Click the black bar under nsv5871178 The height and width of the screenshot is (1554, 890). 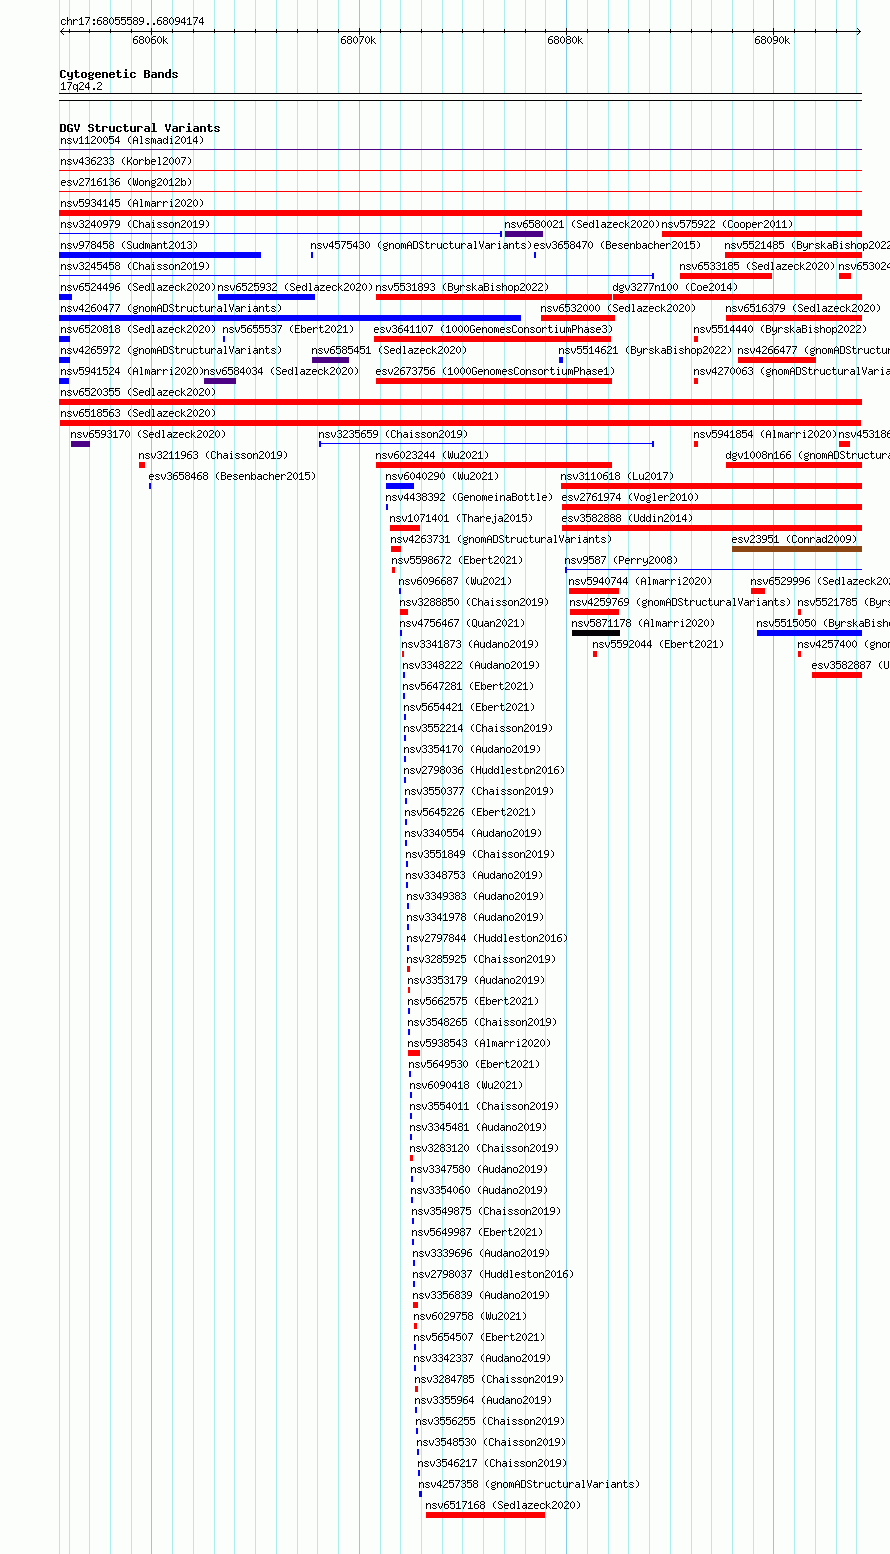(596, 633)
